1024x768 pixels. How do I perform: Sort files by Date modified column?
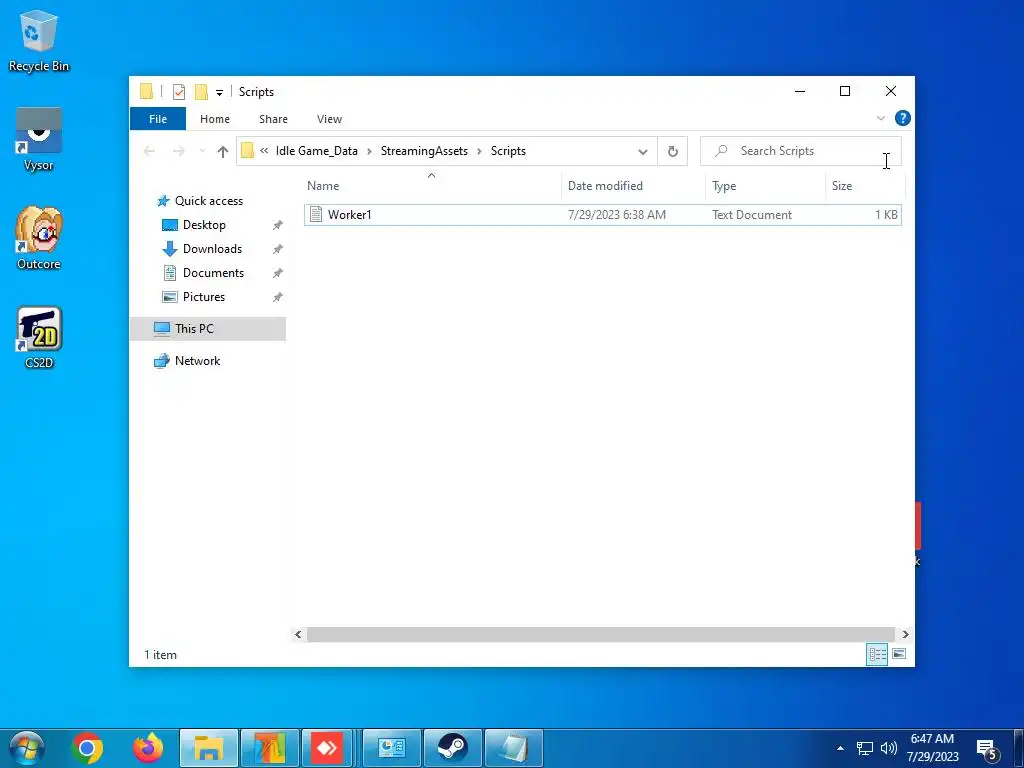point(633,185)
